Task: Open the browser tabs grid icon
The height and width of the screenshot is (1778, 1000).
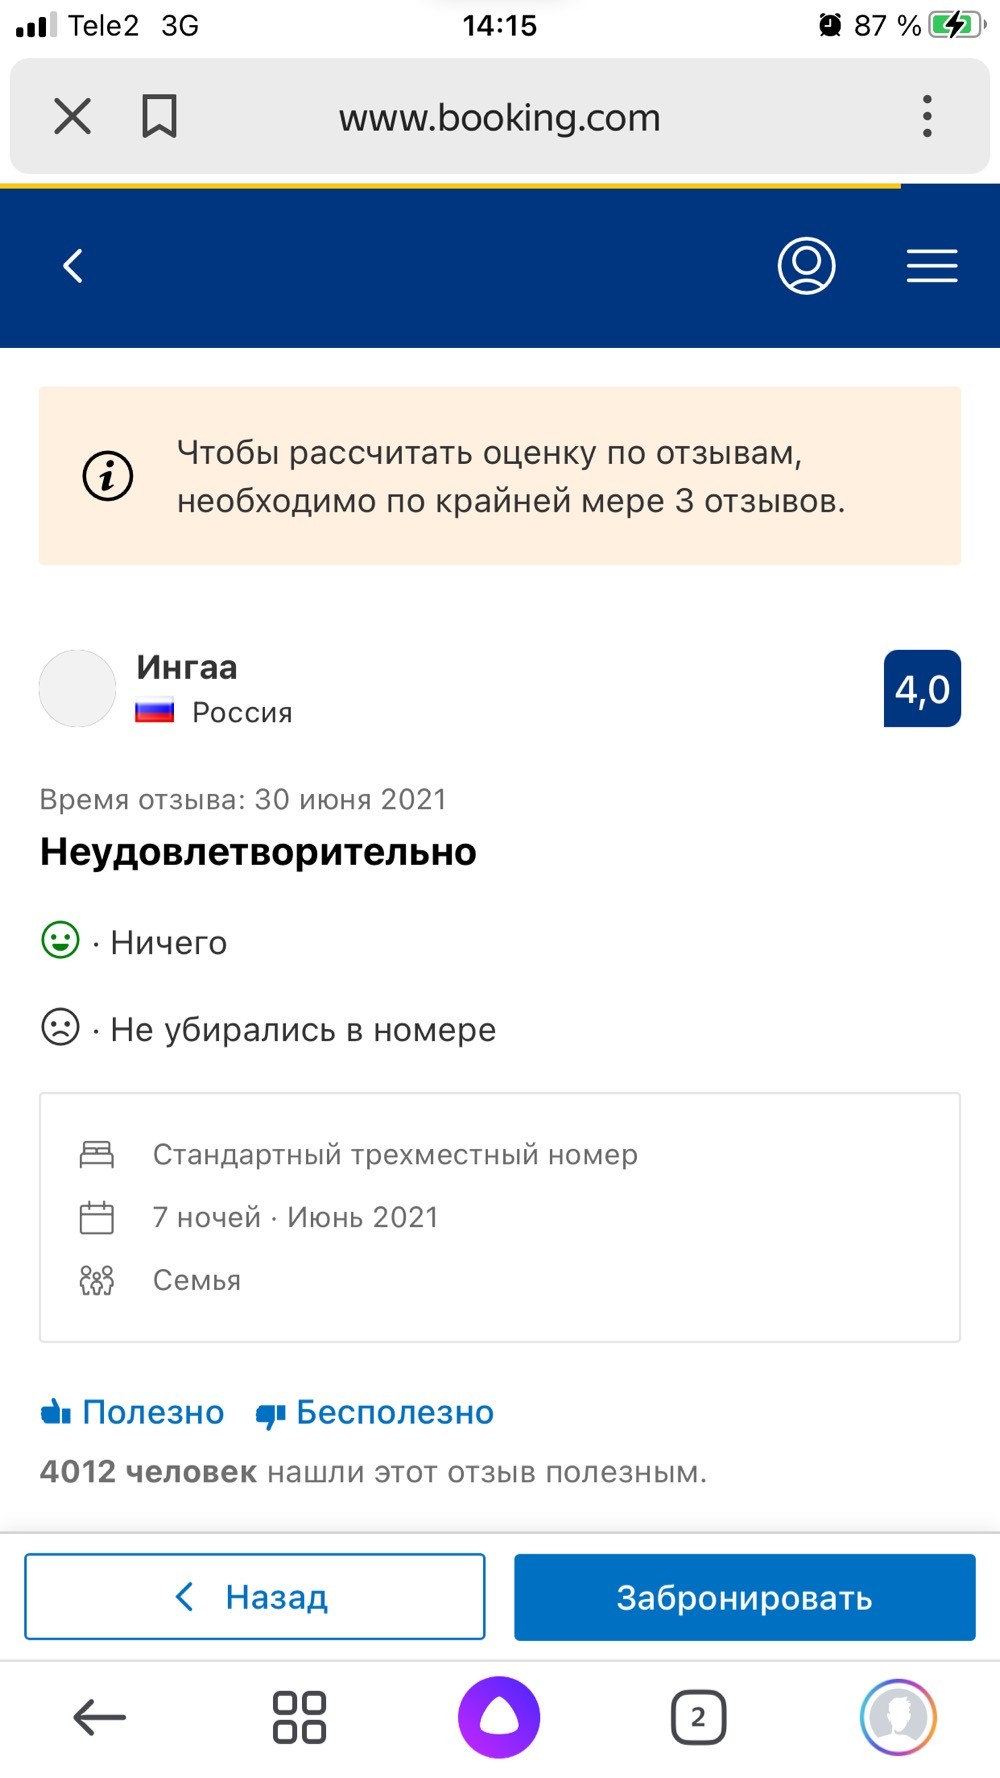Action: 299,1718
